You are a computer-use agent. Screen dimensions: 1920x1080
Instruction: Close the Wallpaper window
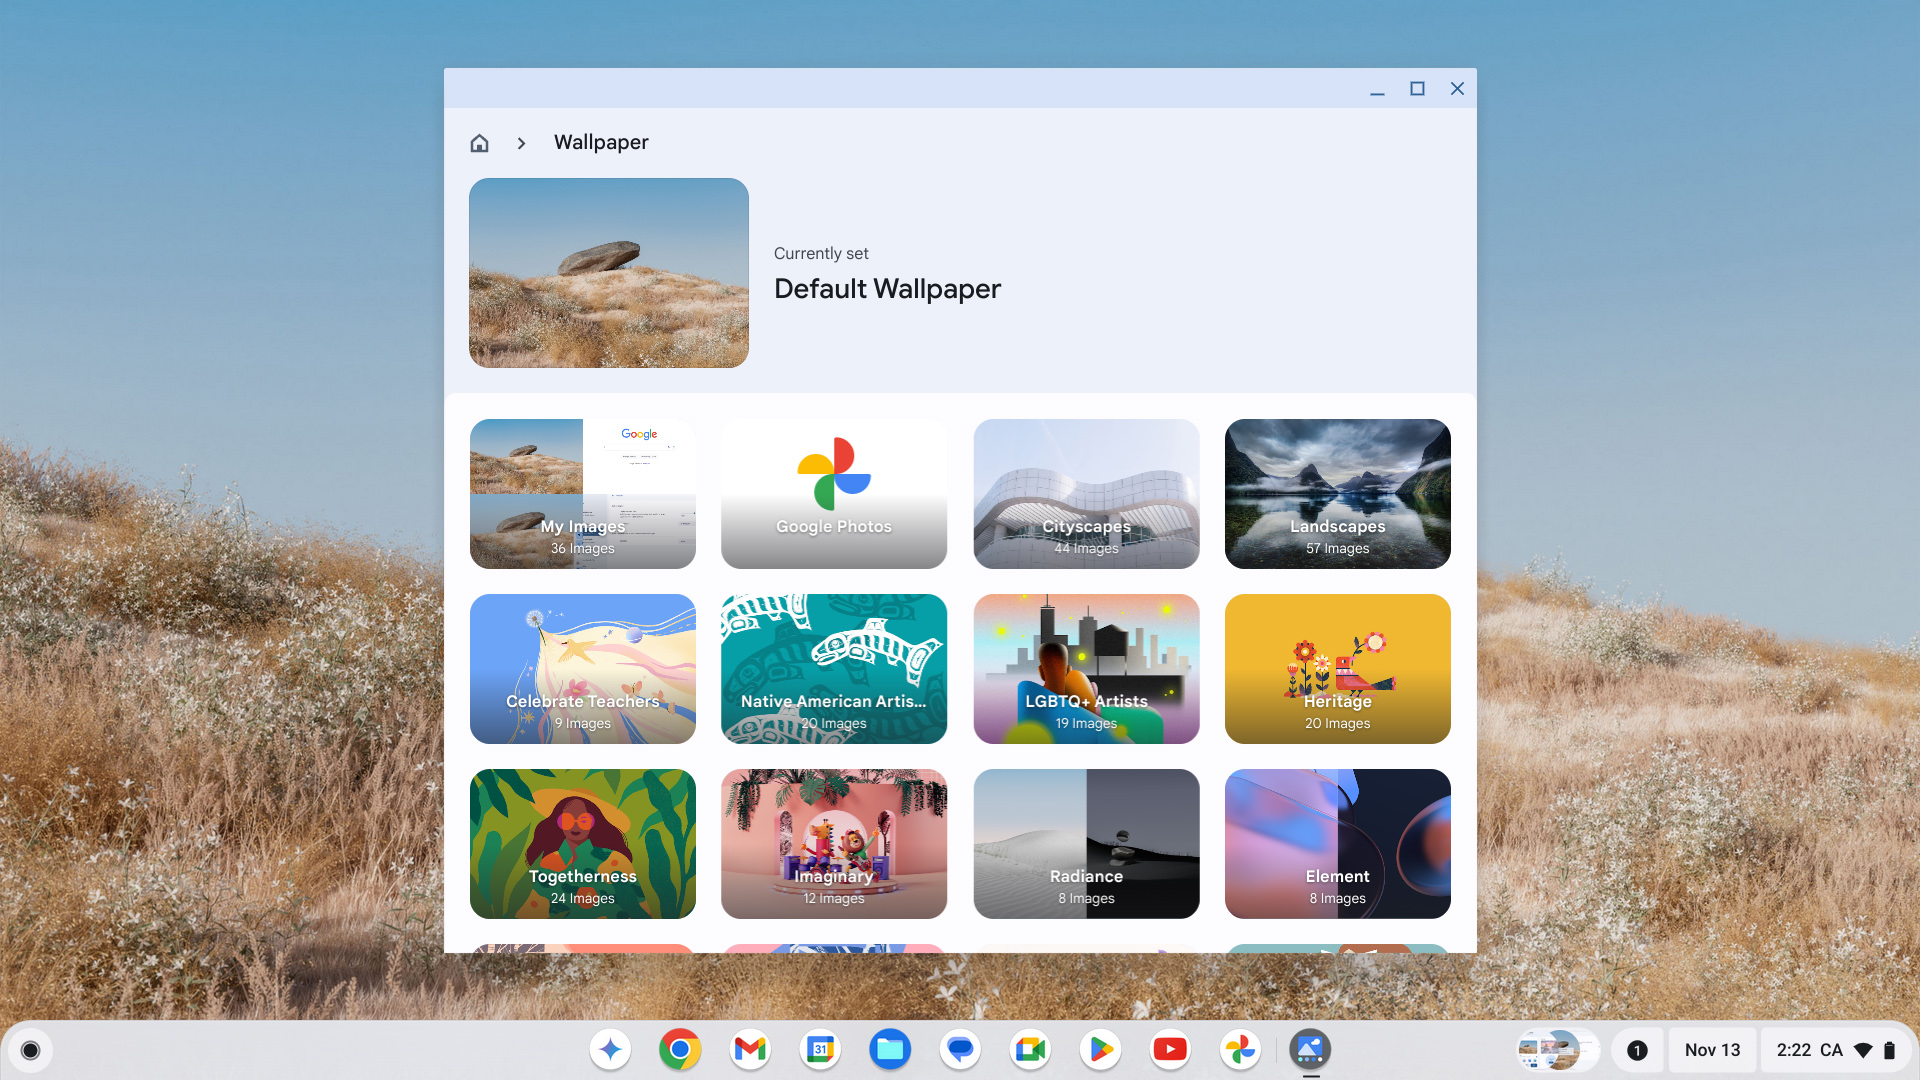point(1457,89)
